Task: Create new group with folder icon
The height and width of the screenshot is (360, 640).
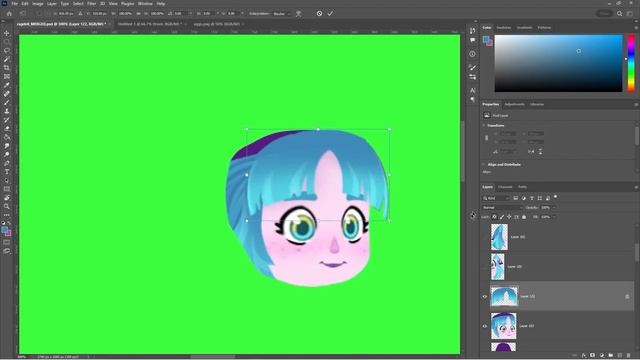Action: coord(611,356)
